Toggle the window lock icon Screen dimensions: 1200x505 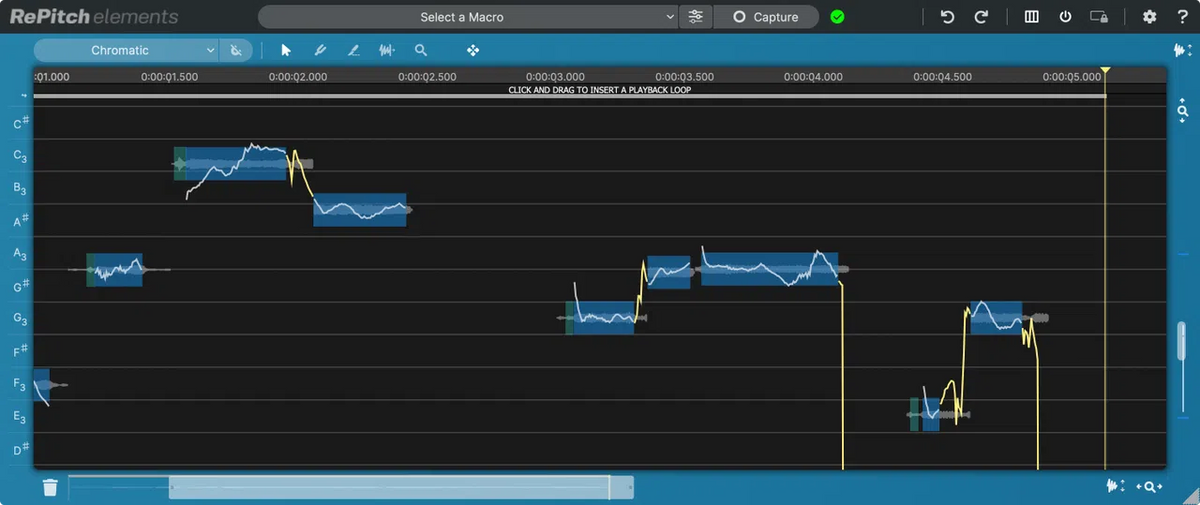1099,17
